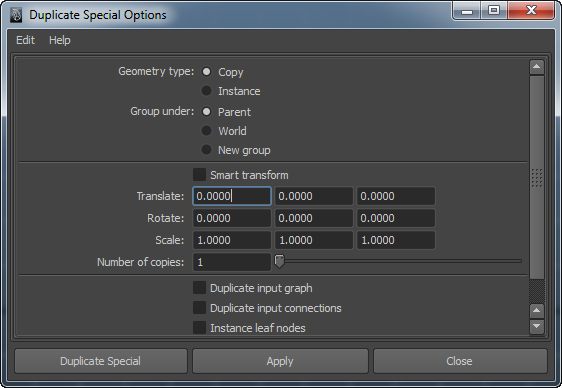Close the window with title bar X

coord(531,10)
